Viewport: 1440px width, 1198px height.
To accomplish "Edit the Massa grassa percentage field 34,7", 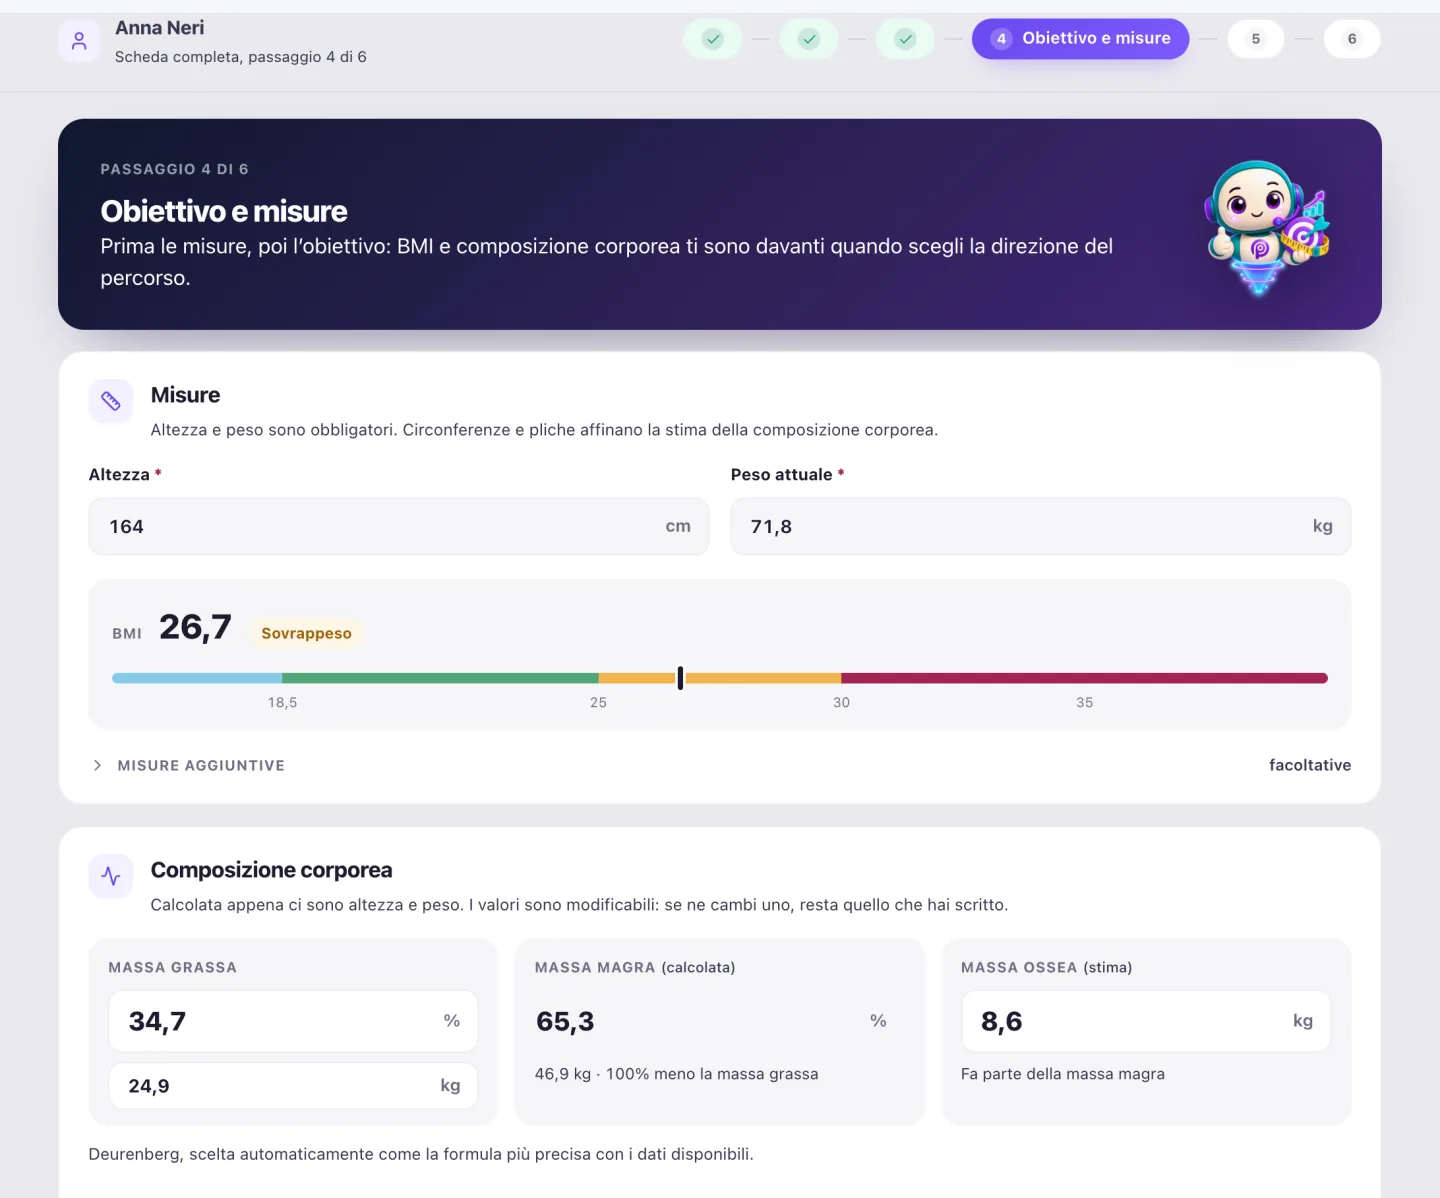I will (x=293, y=1021).
